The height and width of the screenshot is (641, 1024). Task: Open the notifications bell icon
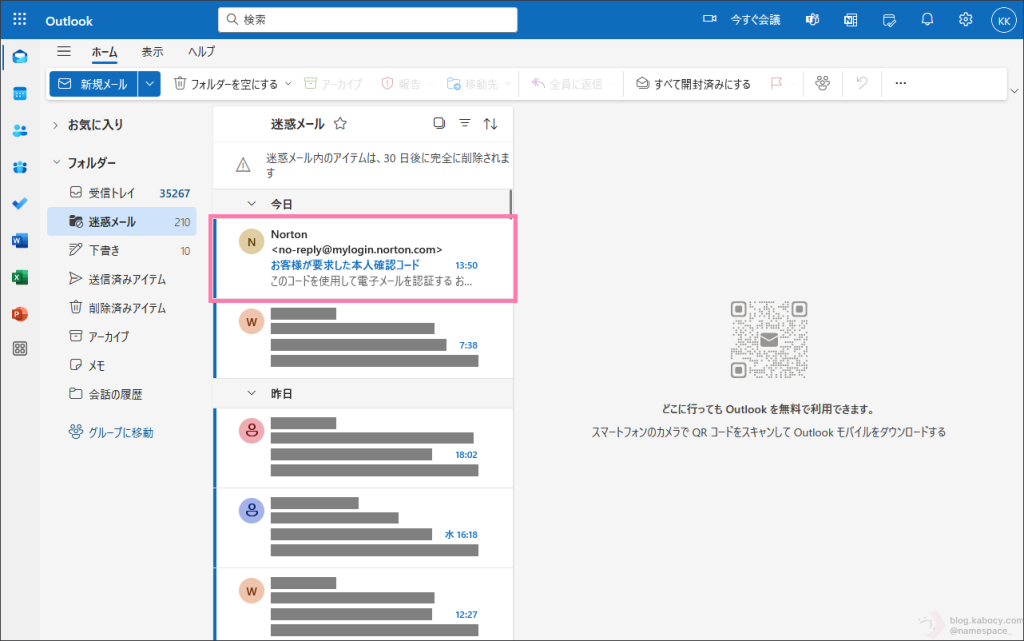pos(927,19)
